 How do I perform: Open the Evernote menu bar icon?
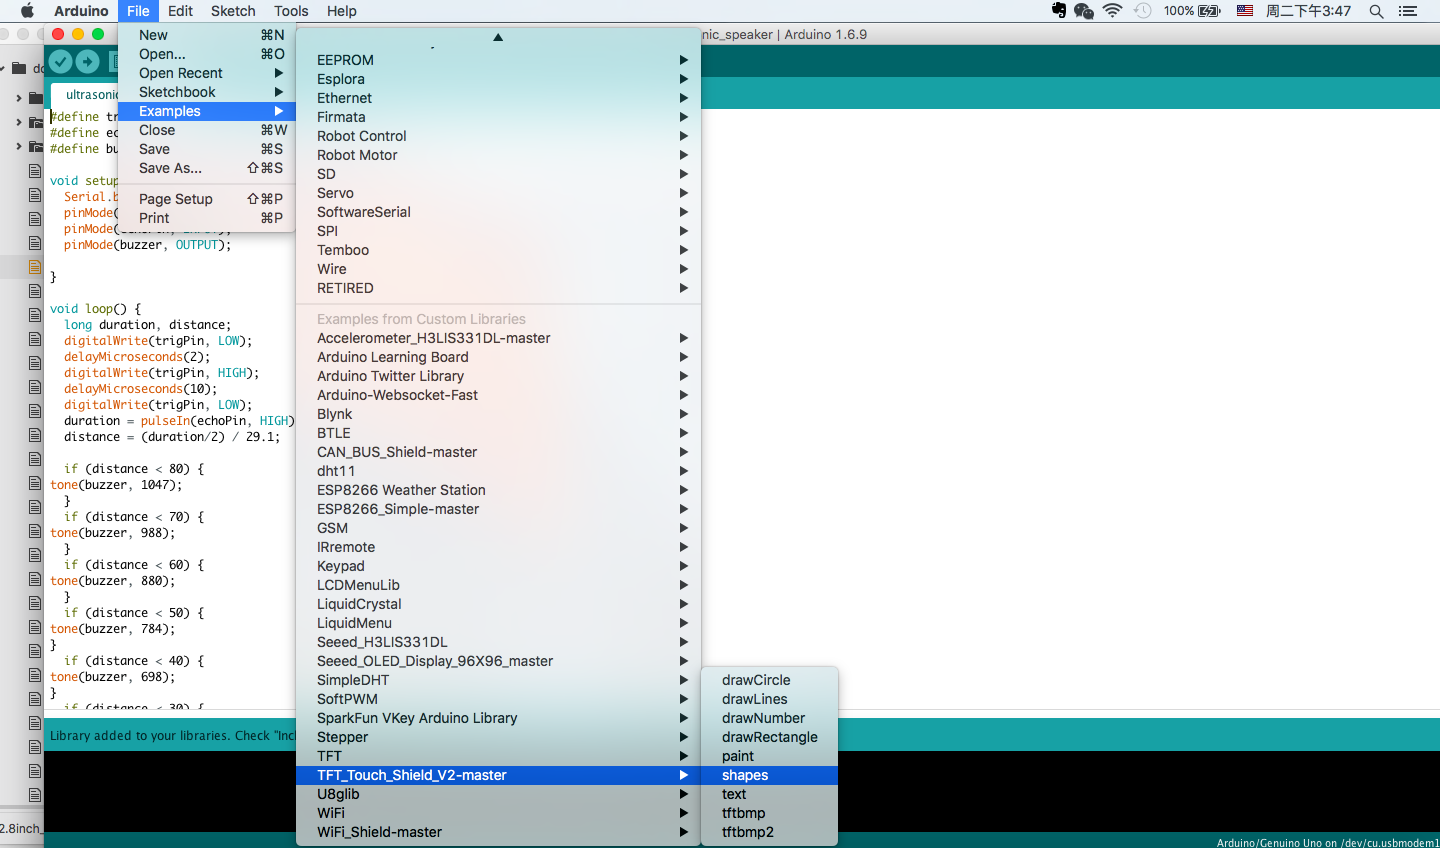click(1059, 11)
